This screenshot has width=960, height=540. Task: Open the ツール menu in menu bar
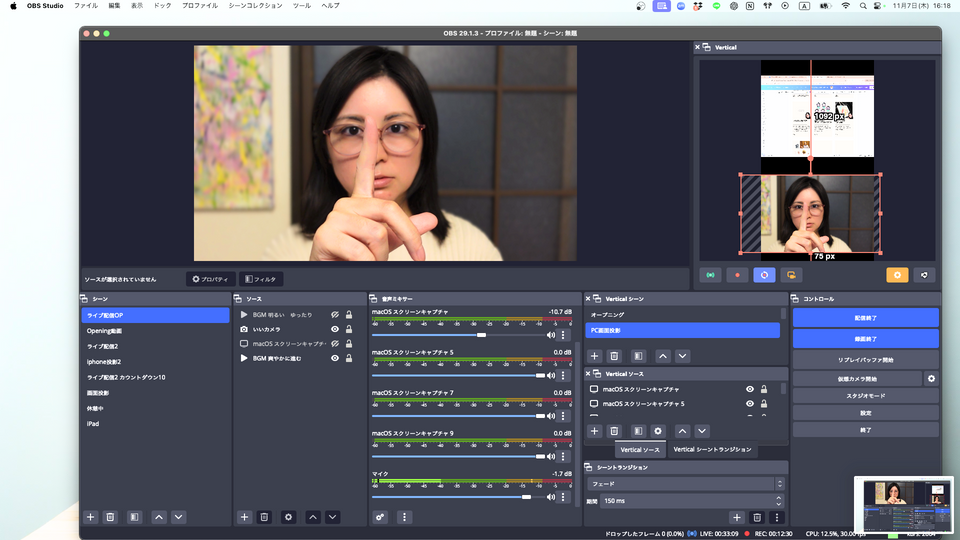[301, 6]
